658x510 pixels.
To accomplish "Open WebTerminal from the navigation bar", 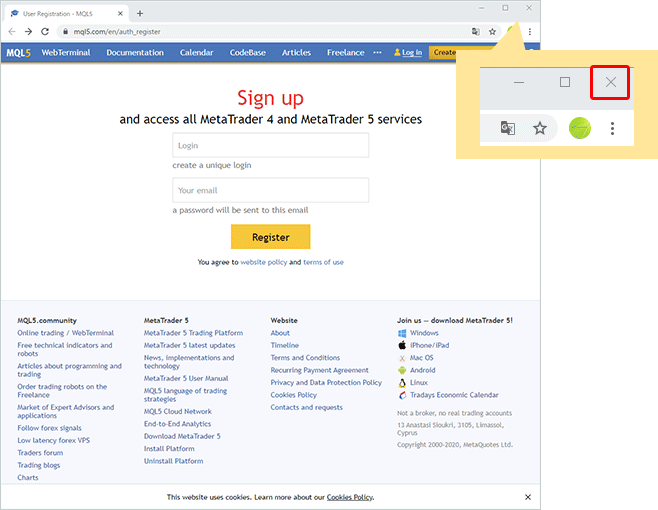I will tap(66, 52).
